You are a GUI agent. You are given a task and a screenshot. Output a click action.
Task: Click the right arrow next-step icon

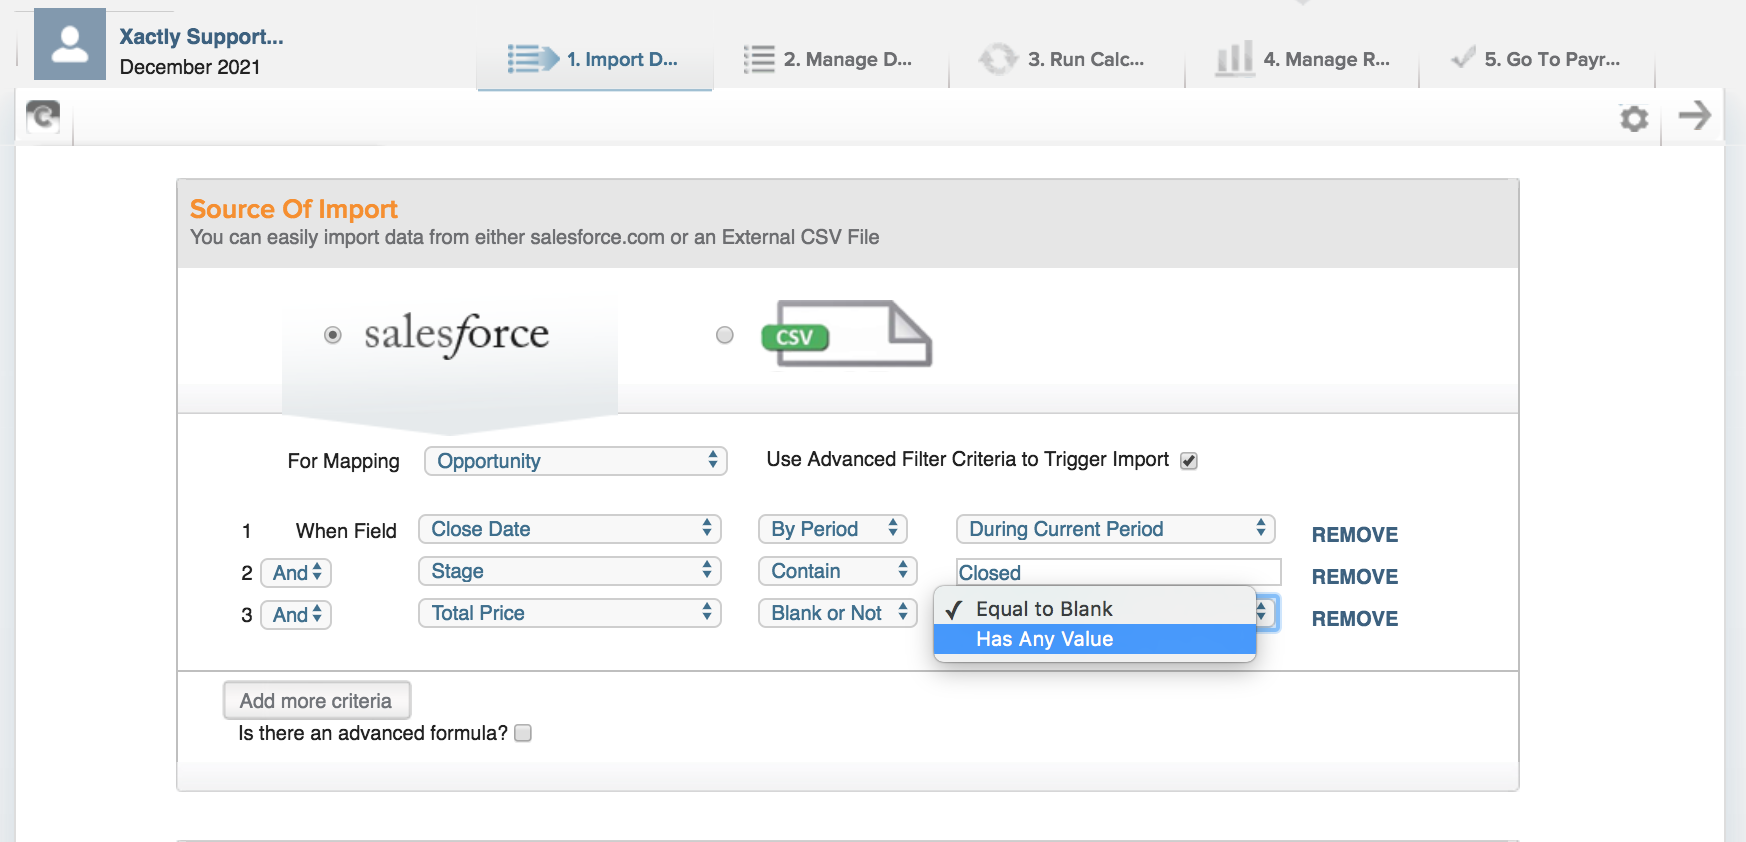click(1695, 115)
